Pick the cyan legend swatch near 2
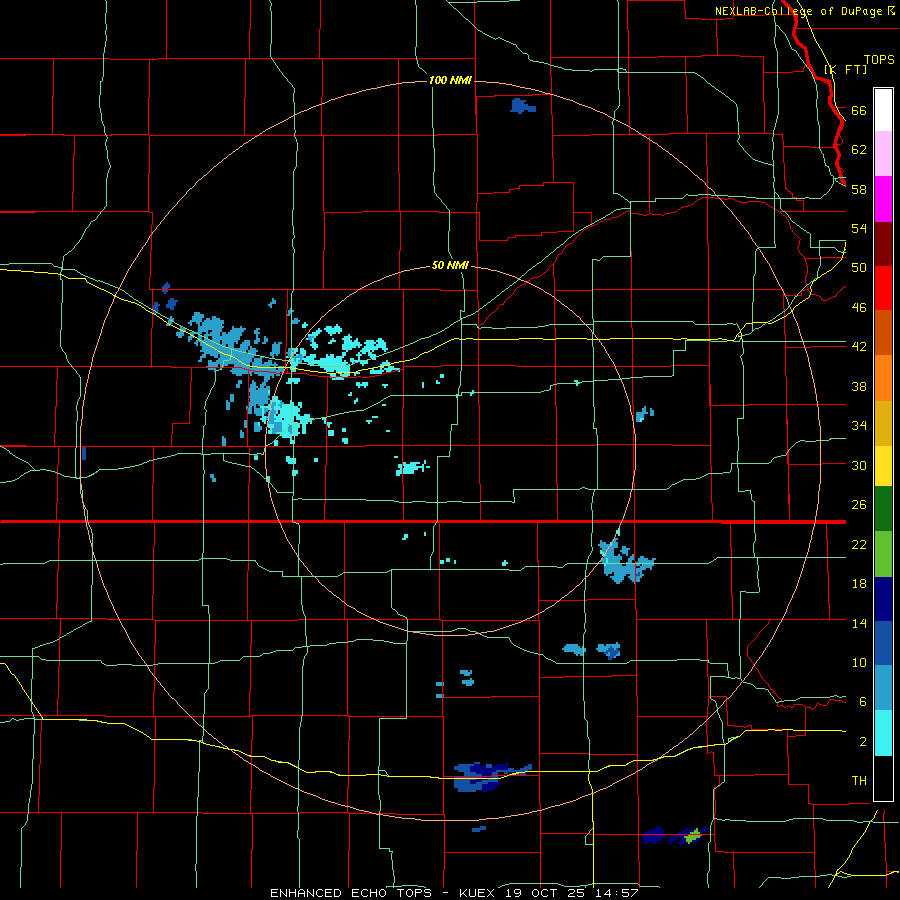The image size is (900, 900). point(883,733)
